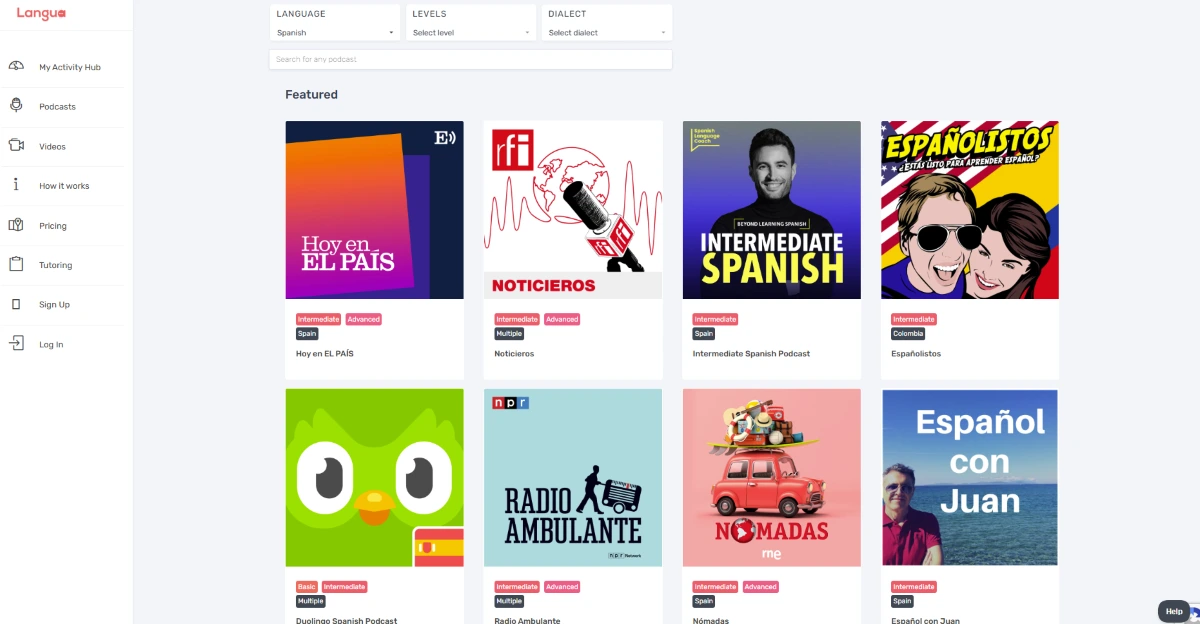
Task: Open the Language dropdown showing Spanish
Action: click(337, 32)
